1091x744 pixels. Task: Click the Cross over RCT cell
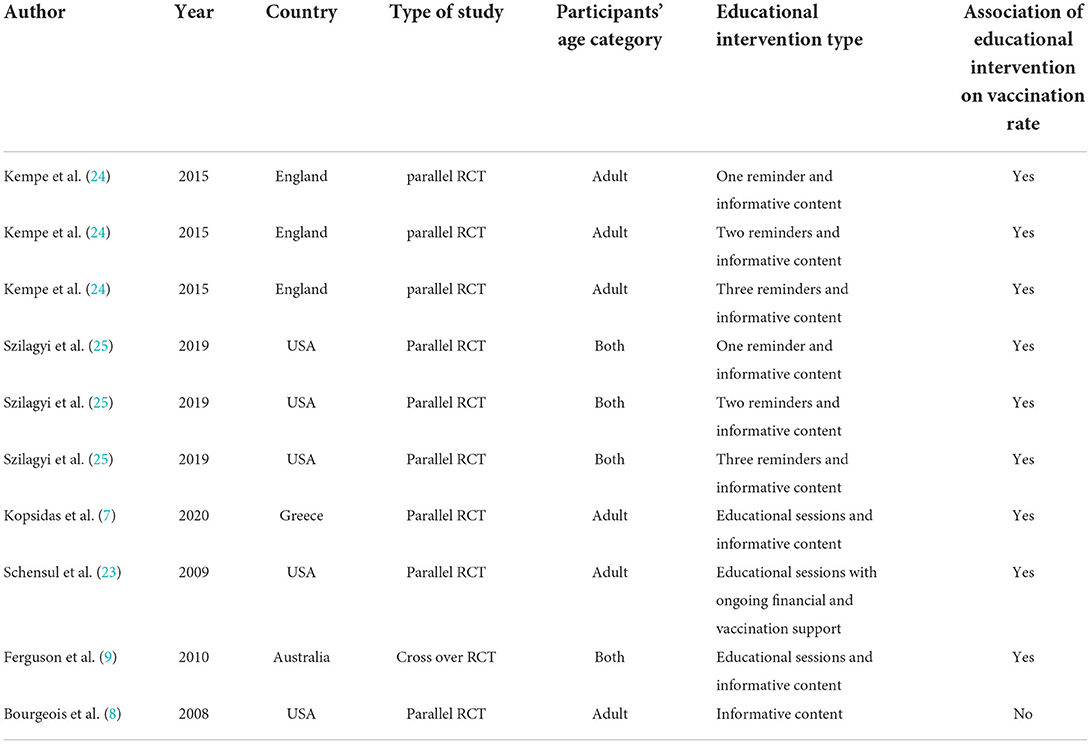[x=446, y=657]
